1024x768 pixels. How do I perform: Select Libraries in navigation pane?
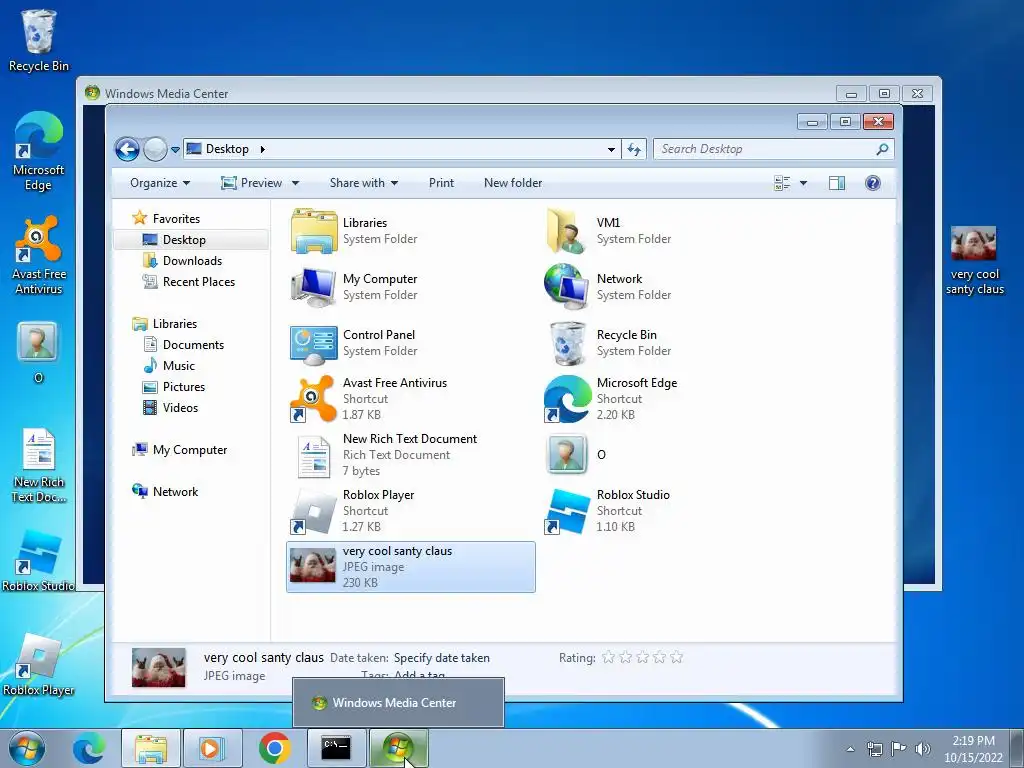(x=175, y=324)
